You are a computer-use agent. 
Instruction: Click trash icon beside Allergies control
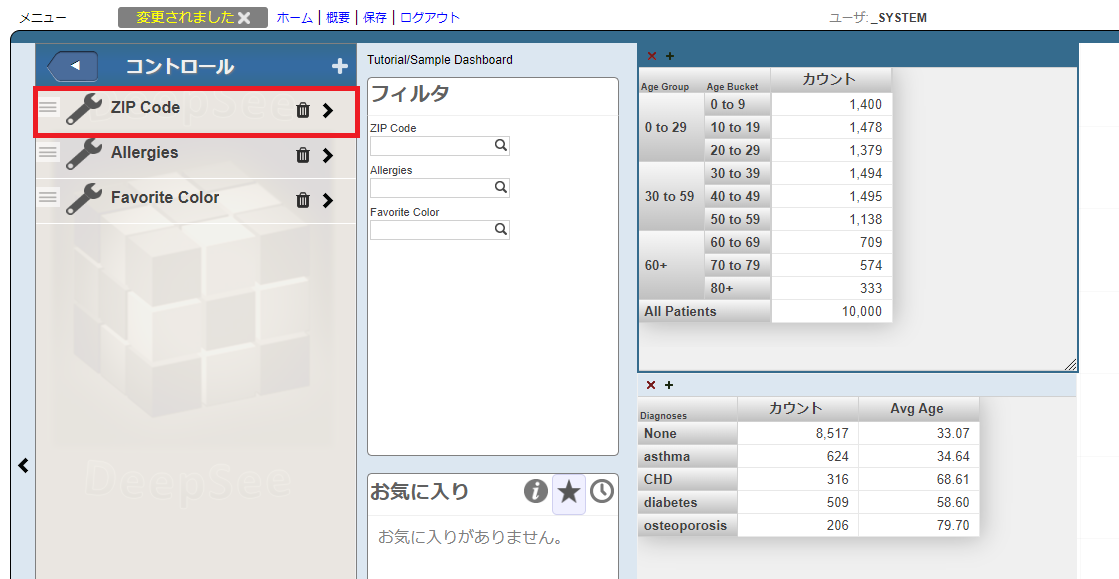[303, 155]
